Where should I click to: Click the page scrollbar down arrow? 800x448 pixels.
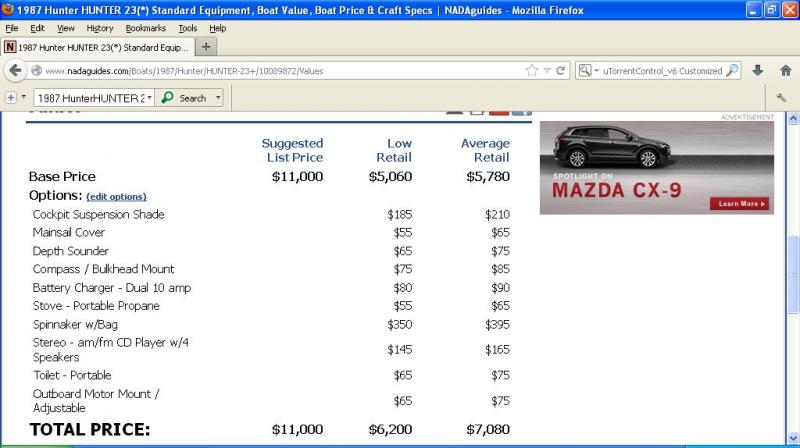pyautogui.click(x=793, y=437)
